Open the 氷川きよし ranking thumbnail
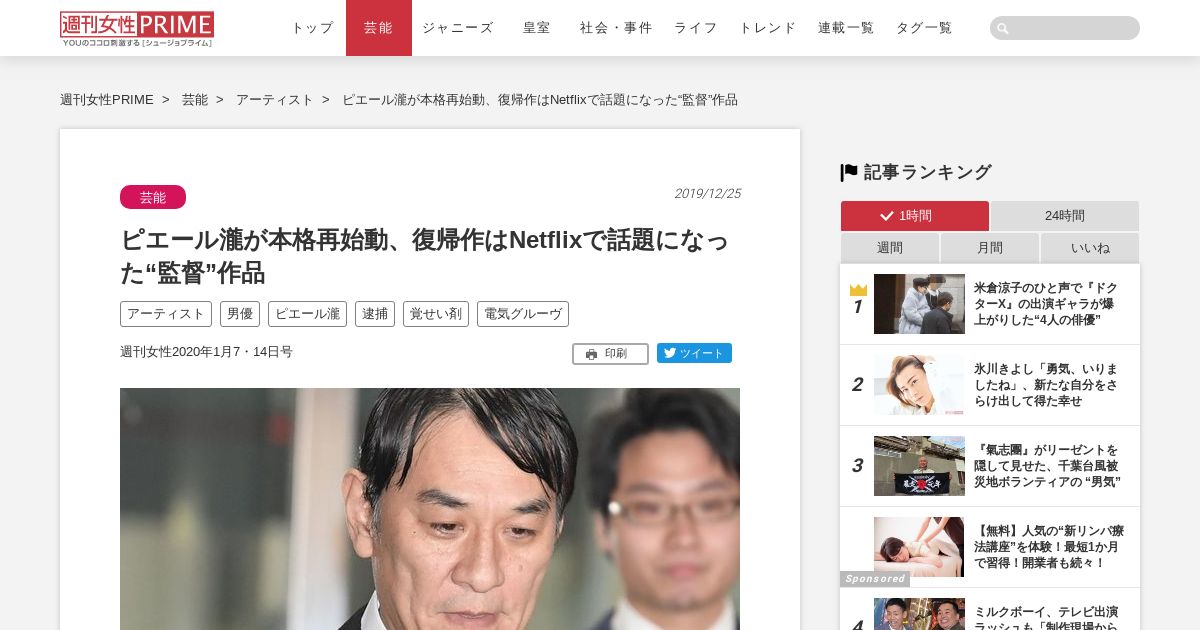This screenshot has height=630, width=1200. tap(919, 385)
